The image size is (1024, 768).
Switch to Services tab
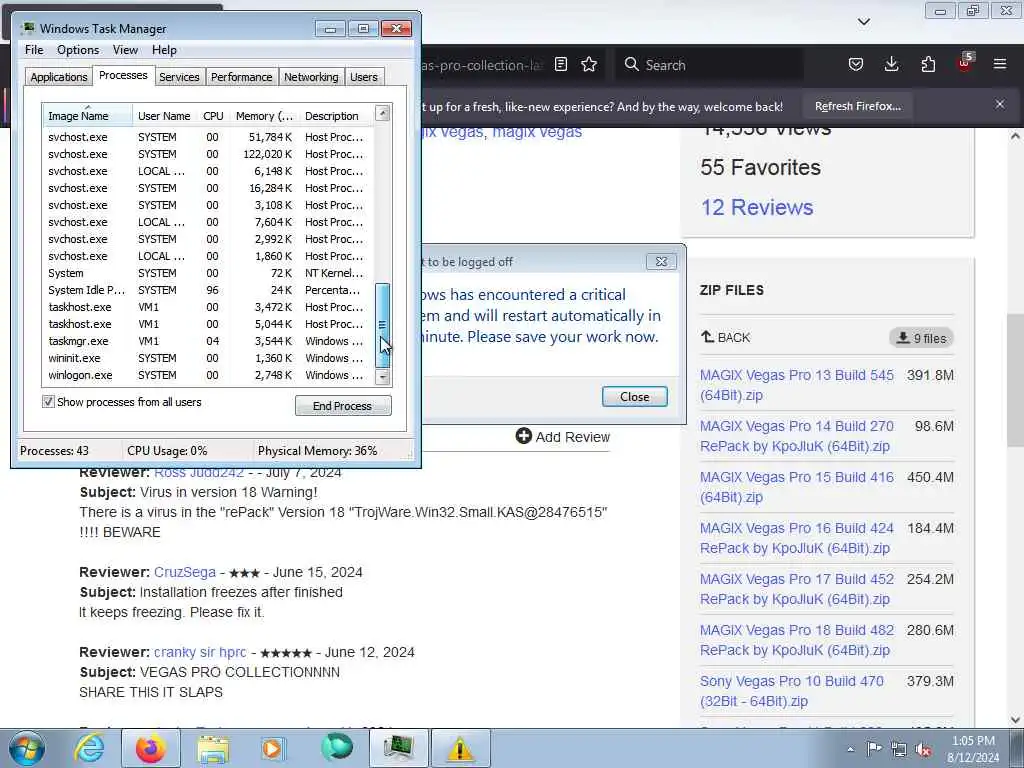coord(179,77)
